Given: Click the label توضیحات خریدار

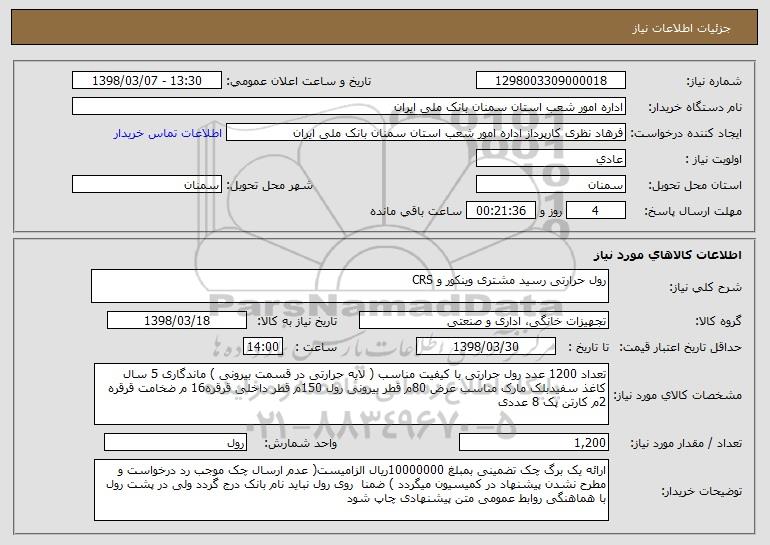Looking at the screenshot, I should coord(702,491).
